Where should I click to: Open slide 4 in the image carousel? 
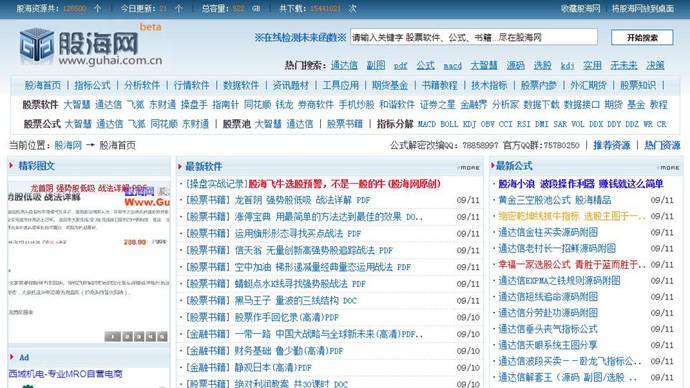coord(150,337)
